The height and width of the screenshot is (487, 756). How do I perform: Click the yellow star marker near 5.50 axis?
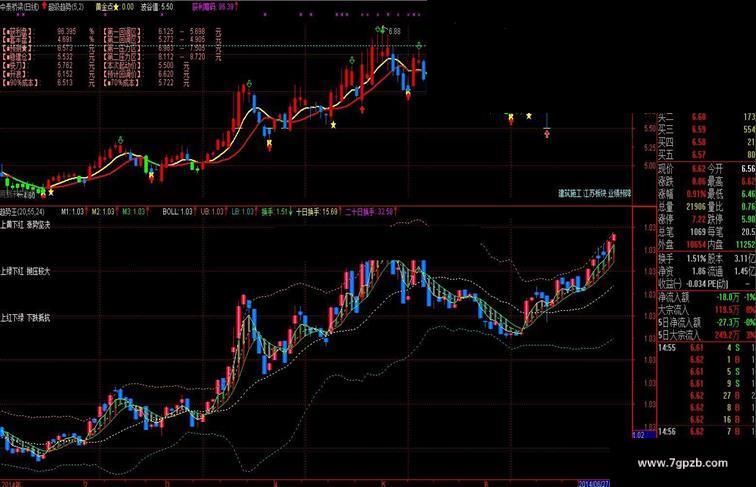click(x=529, y=116)
